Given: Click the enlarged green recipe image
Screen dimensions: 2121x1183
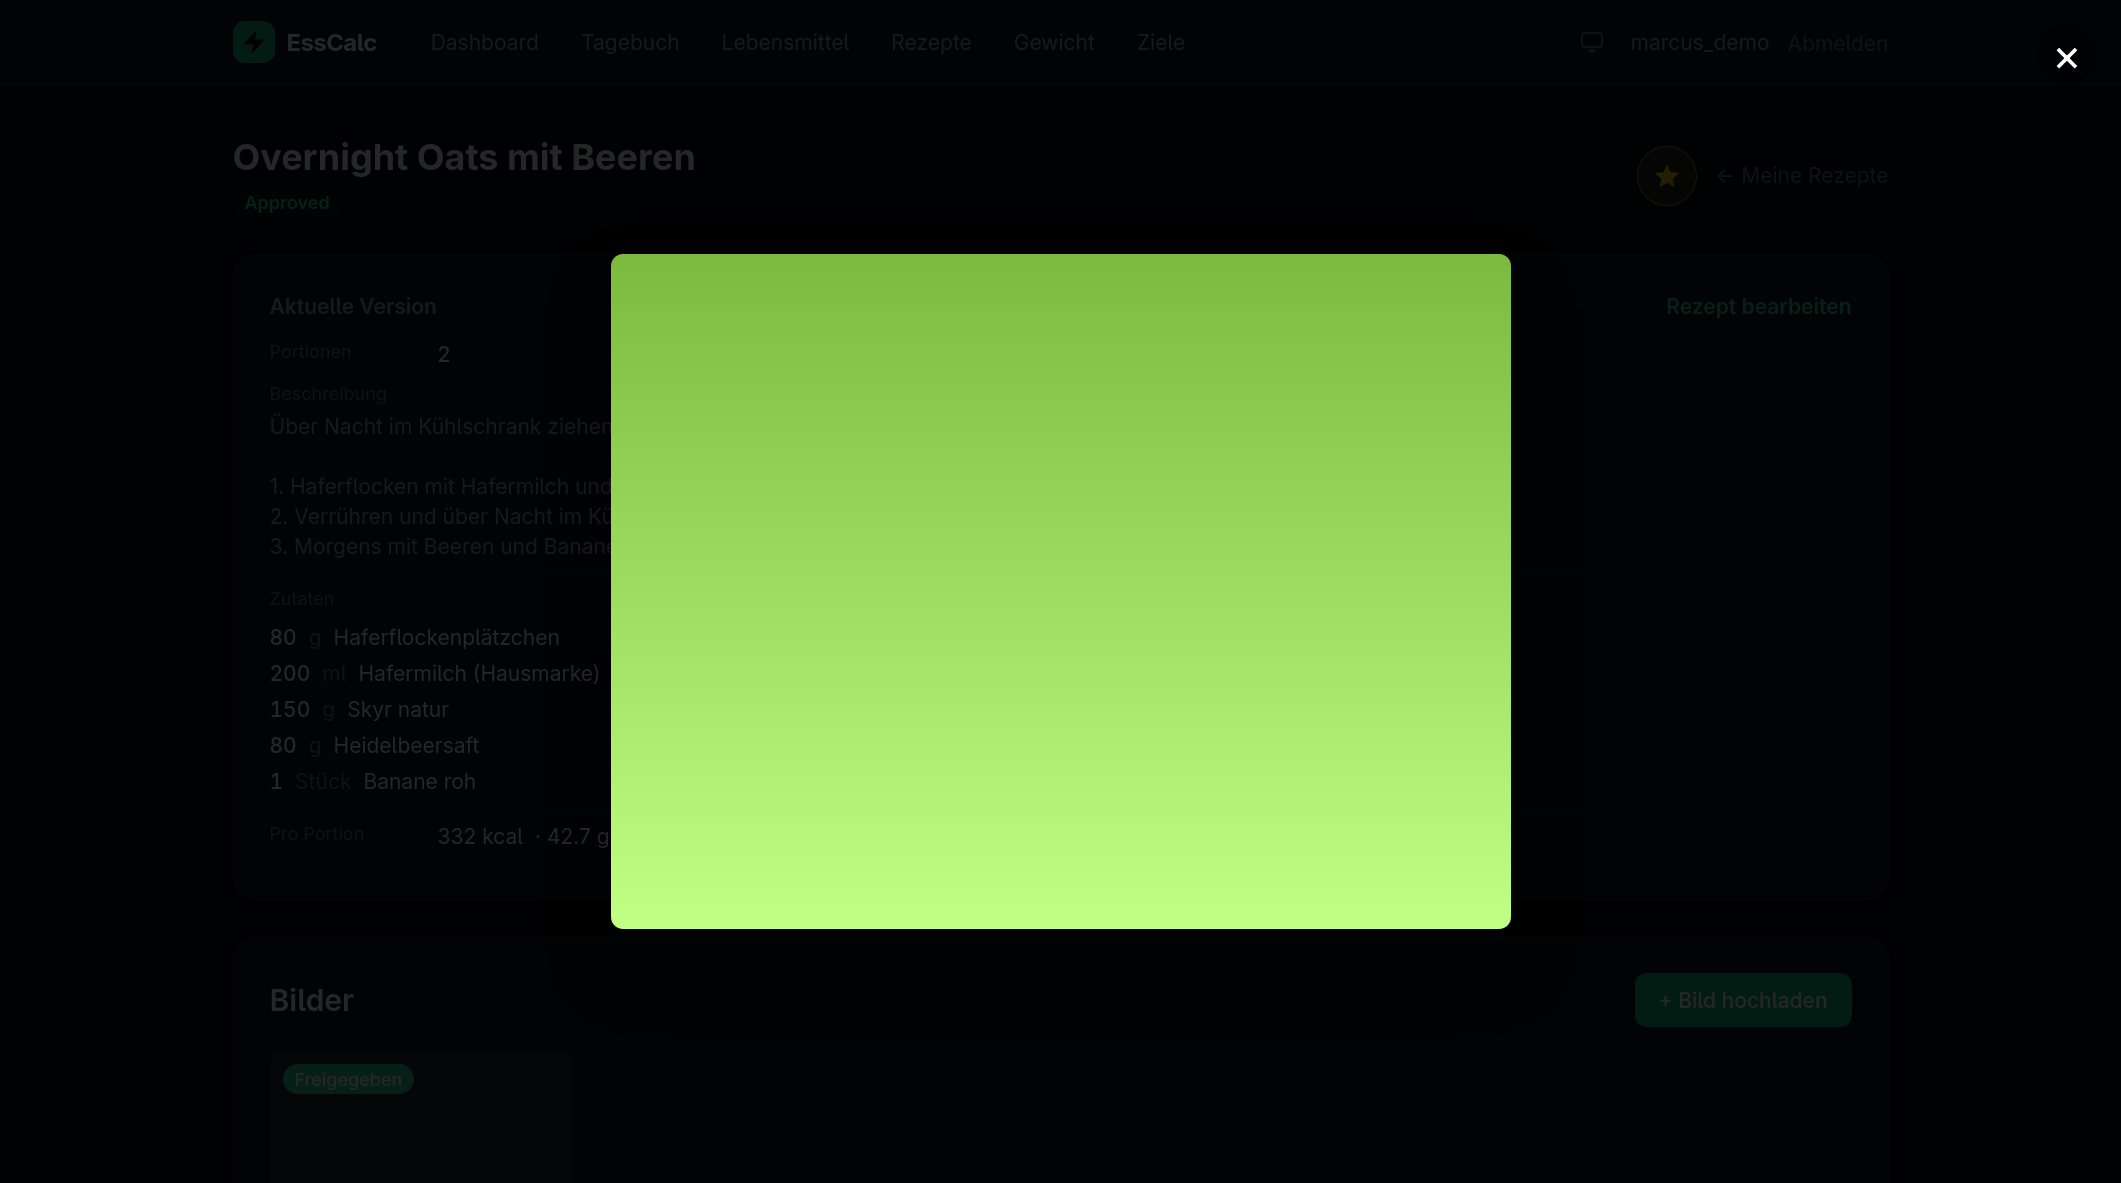Looking at the screenshot, I should click(1060, 591).
